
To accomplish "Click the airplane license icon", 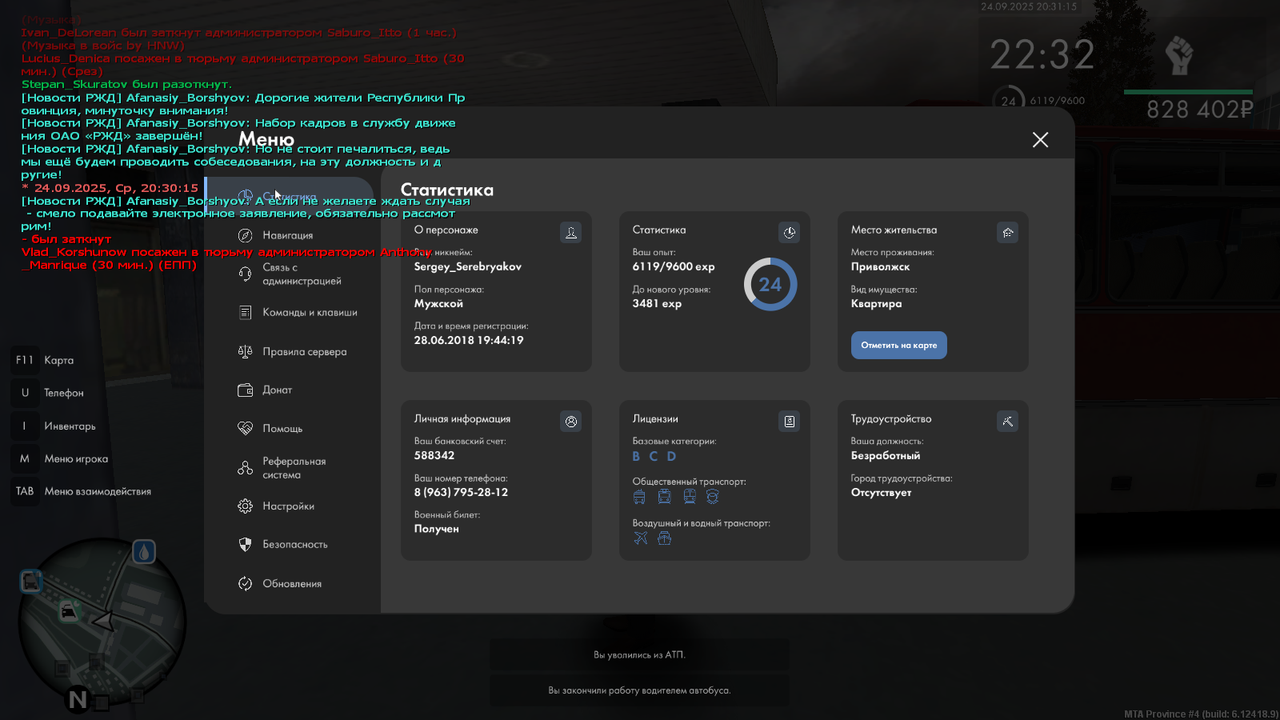I will coord(641,538).
